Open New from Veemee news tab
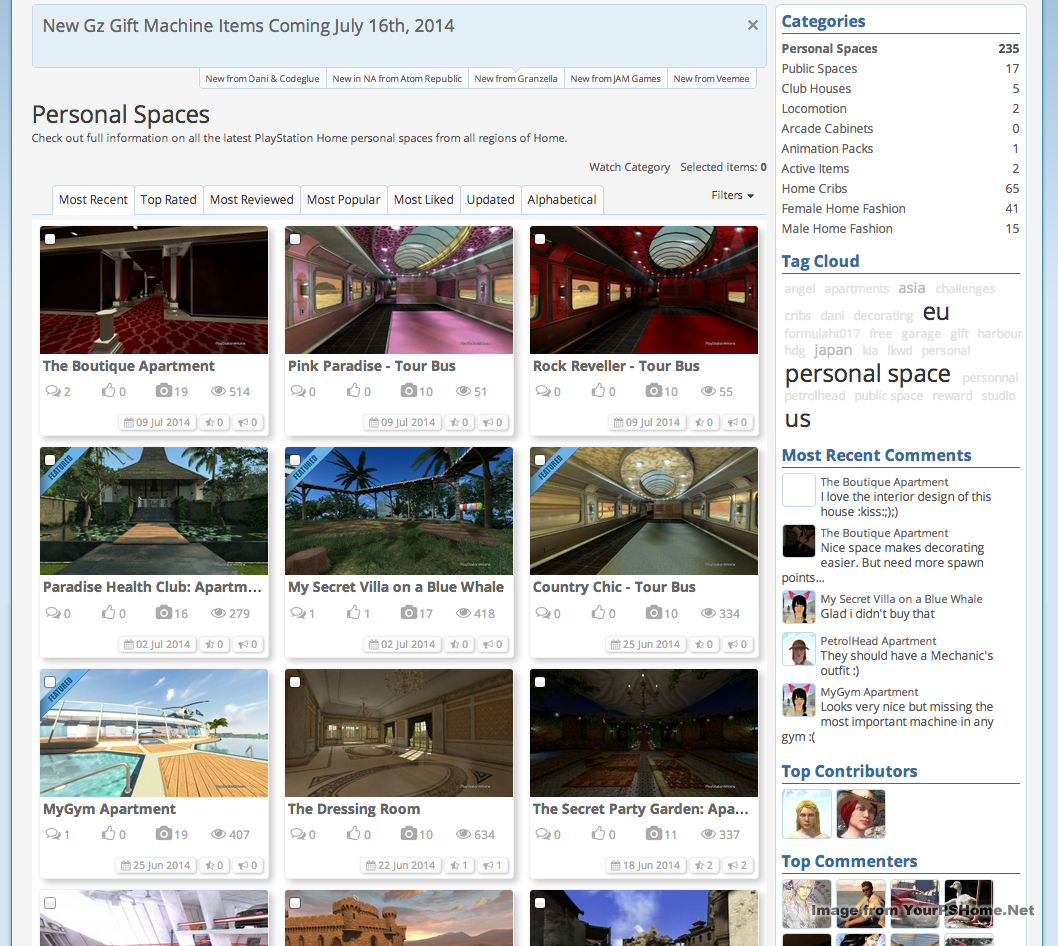Screen dimensions: 1058x946 (711, 78)
